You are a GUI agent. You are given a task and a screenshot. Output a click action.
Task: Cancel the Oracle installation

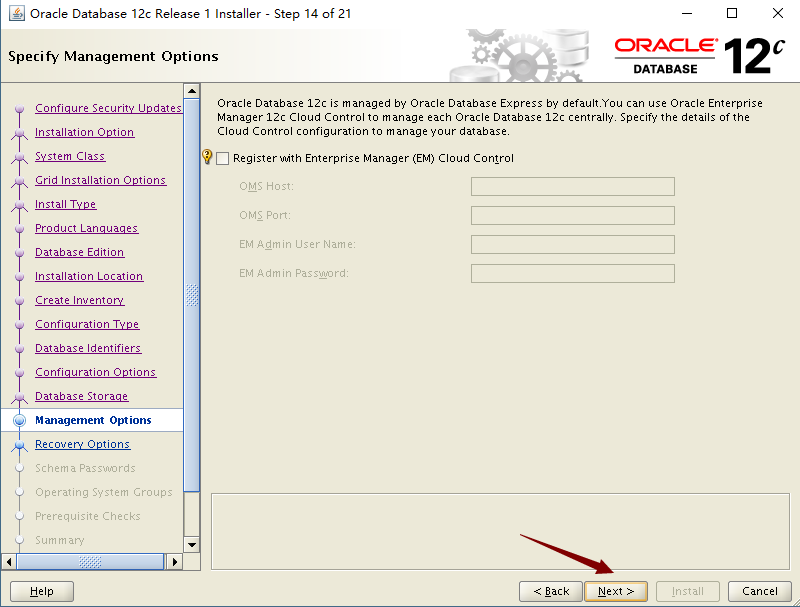pyautogui.click(x=760, y=591)
